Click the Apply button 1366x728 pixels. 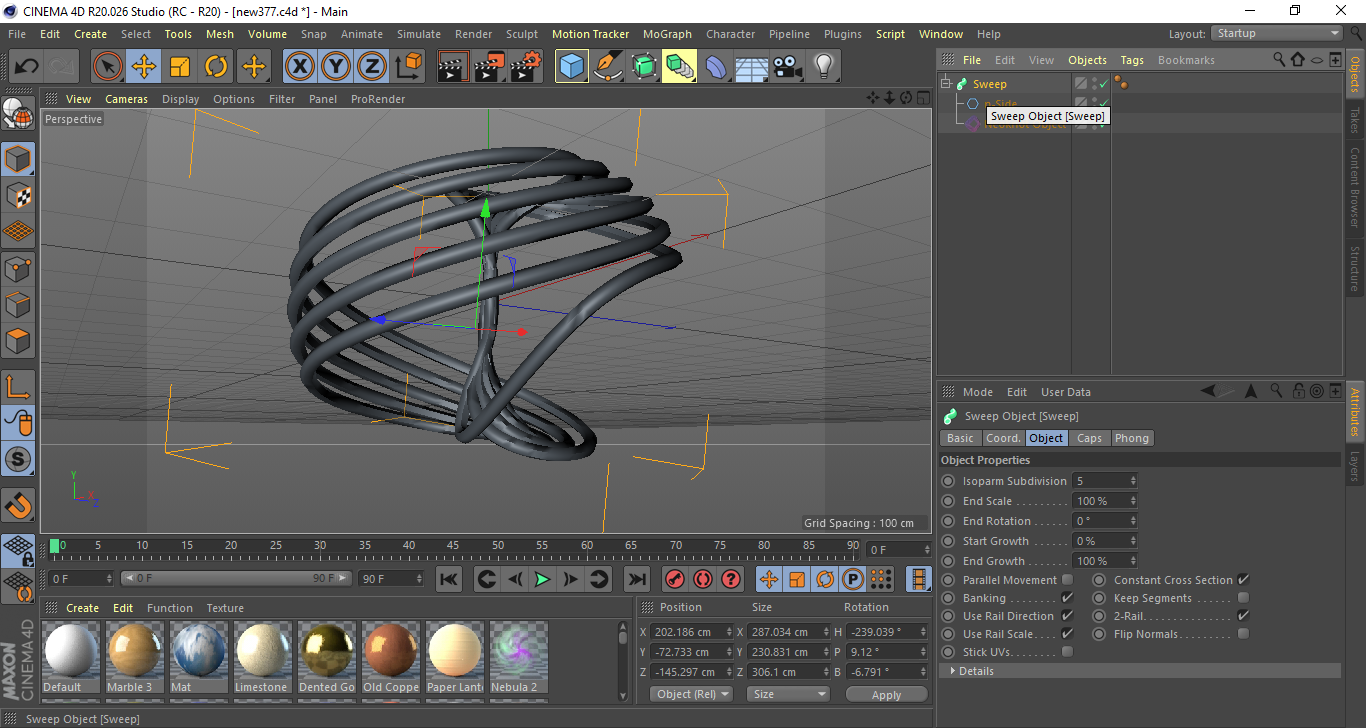tap(886, 694)
